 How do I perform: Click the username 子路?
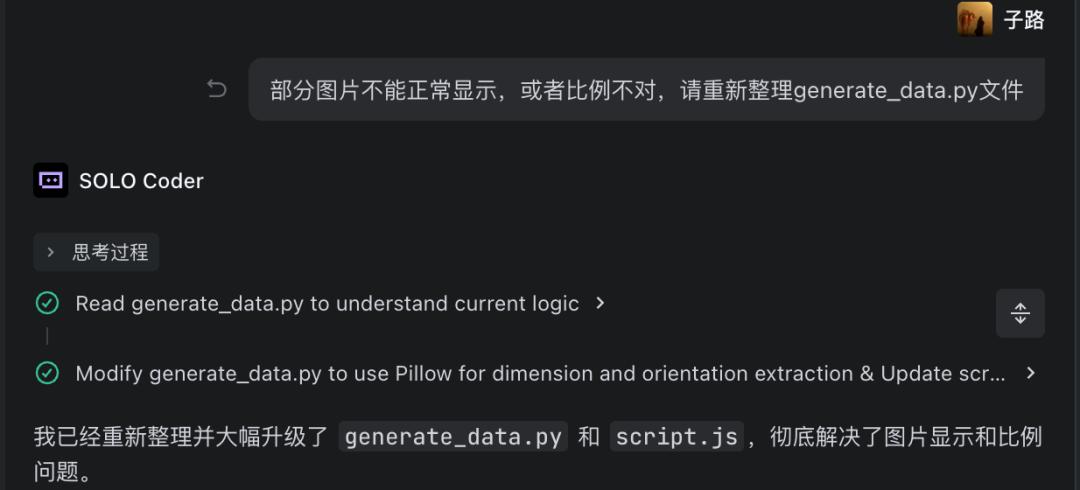tap(1024, 19)
